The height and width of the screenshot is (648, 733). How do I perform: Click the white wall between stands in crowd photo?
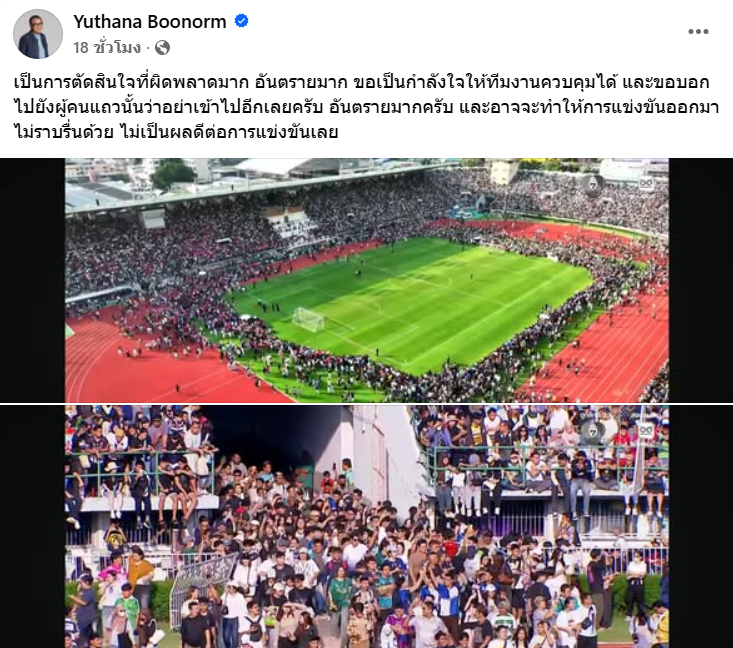tap(381, 461)
